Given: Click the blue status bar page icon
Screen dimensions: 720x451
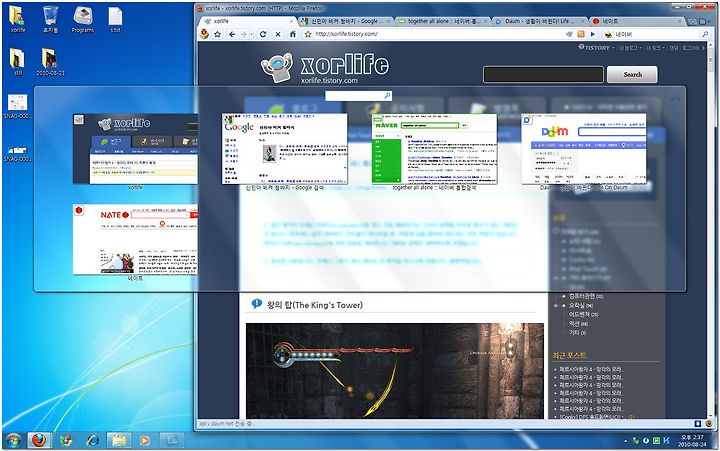Looking at the screenshot, I should [x=698, y=423].
